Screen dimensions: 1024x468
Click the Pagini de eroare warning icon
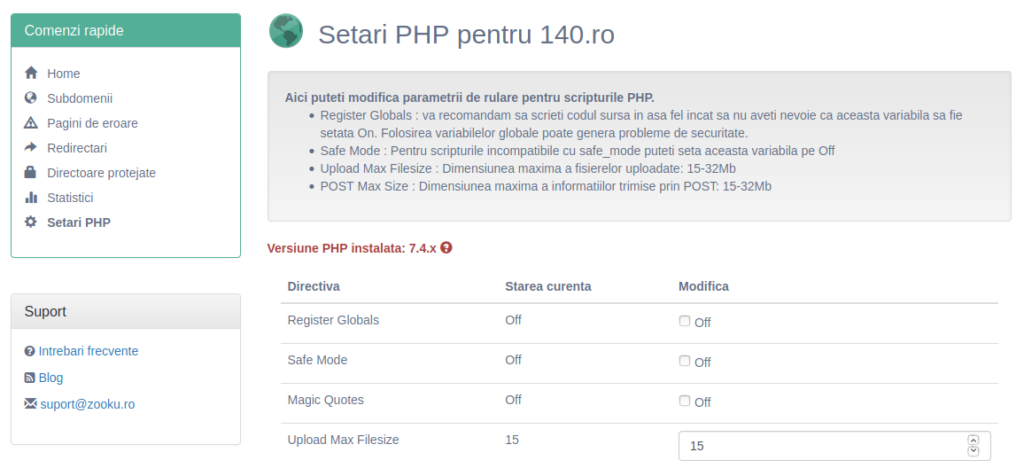31,123
